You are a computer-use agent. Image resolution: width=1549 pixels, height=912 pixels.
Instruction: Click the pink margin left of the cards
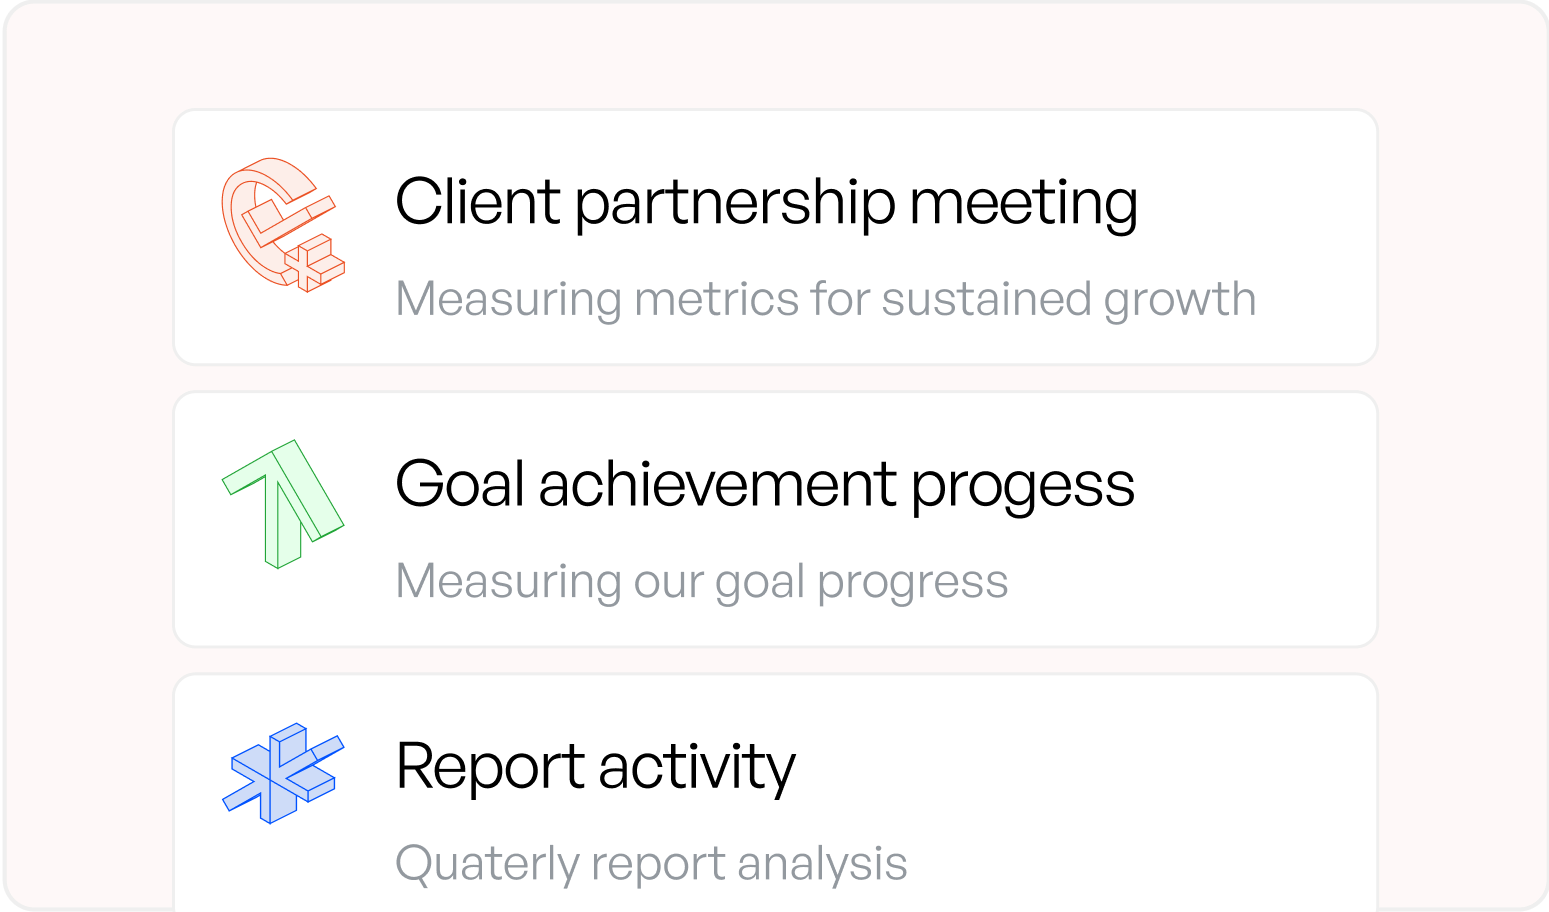click(x=90, y=500)
